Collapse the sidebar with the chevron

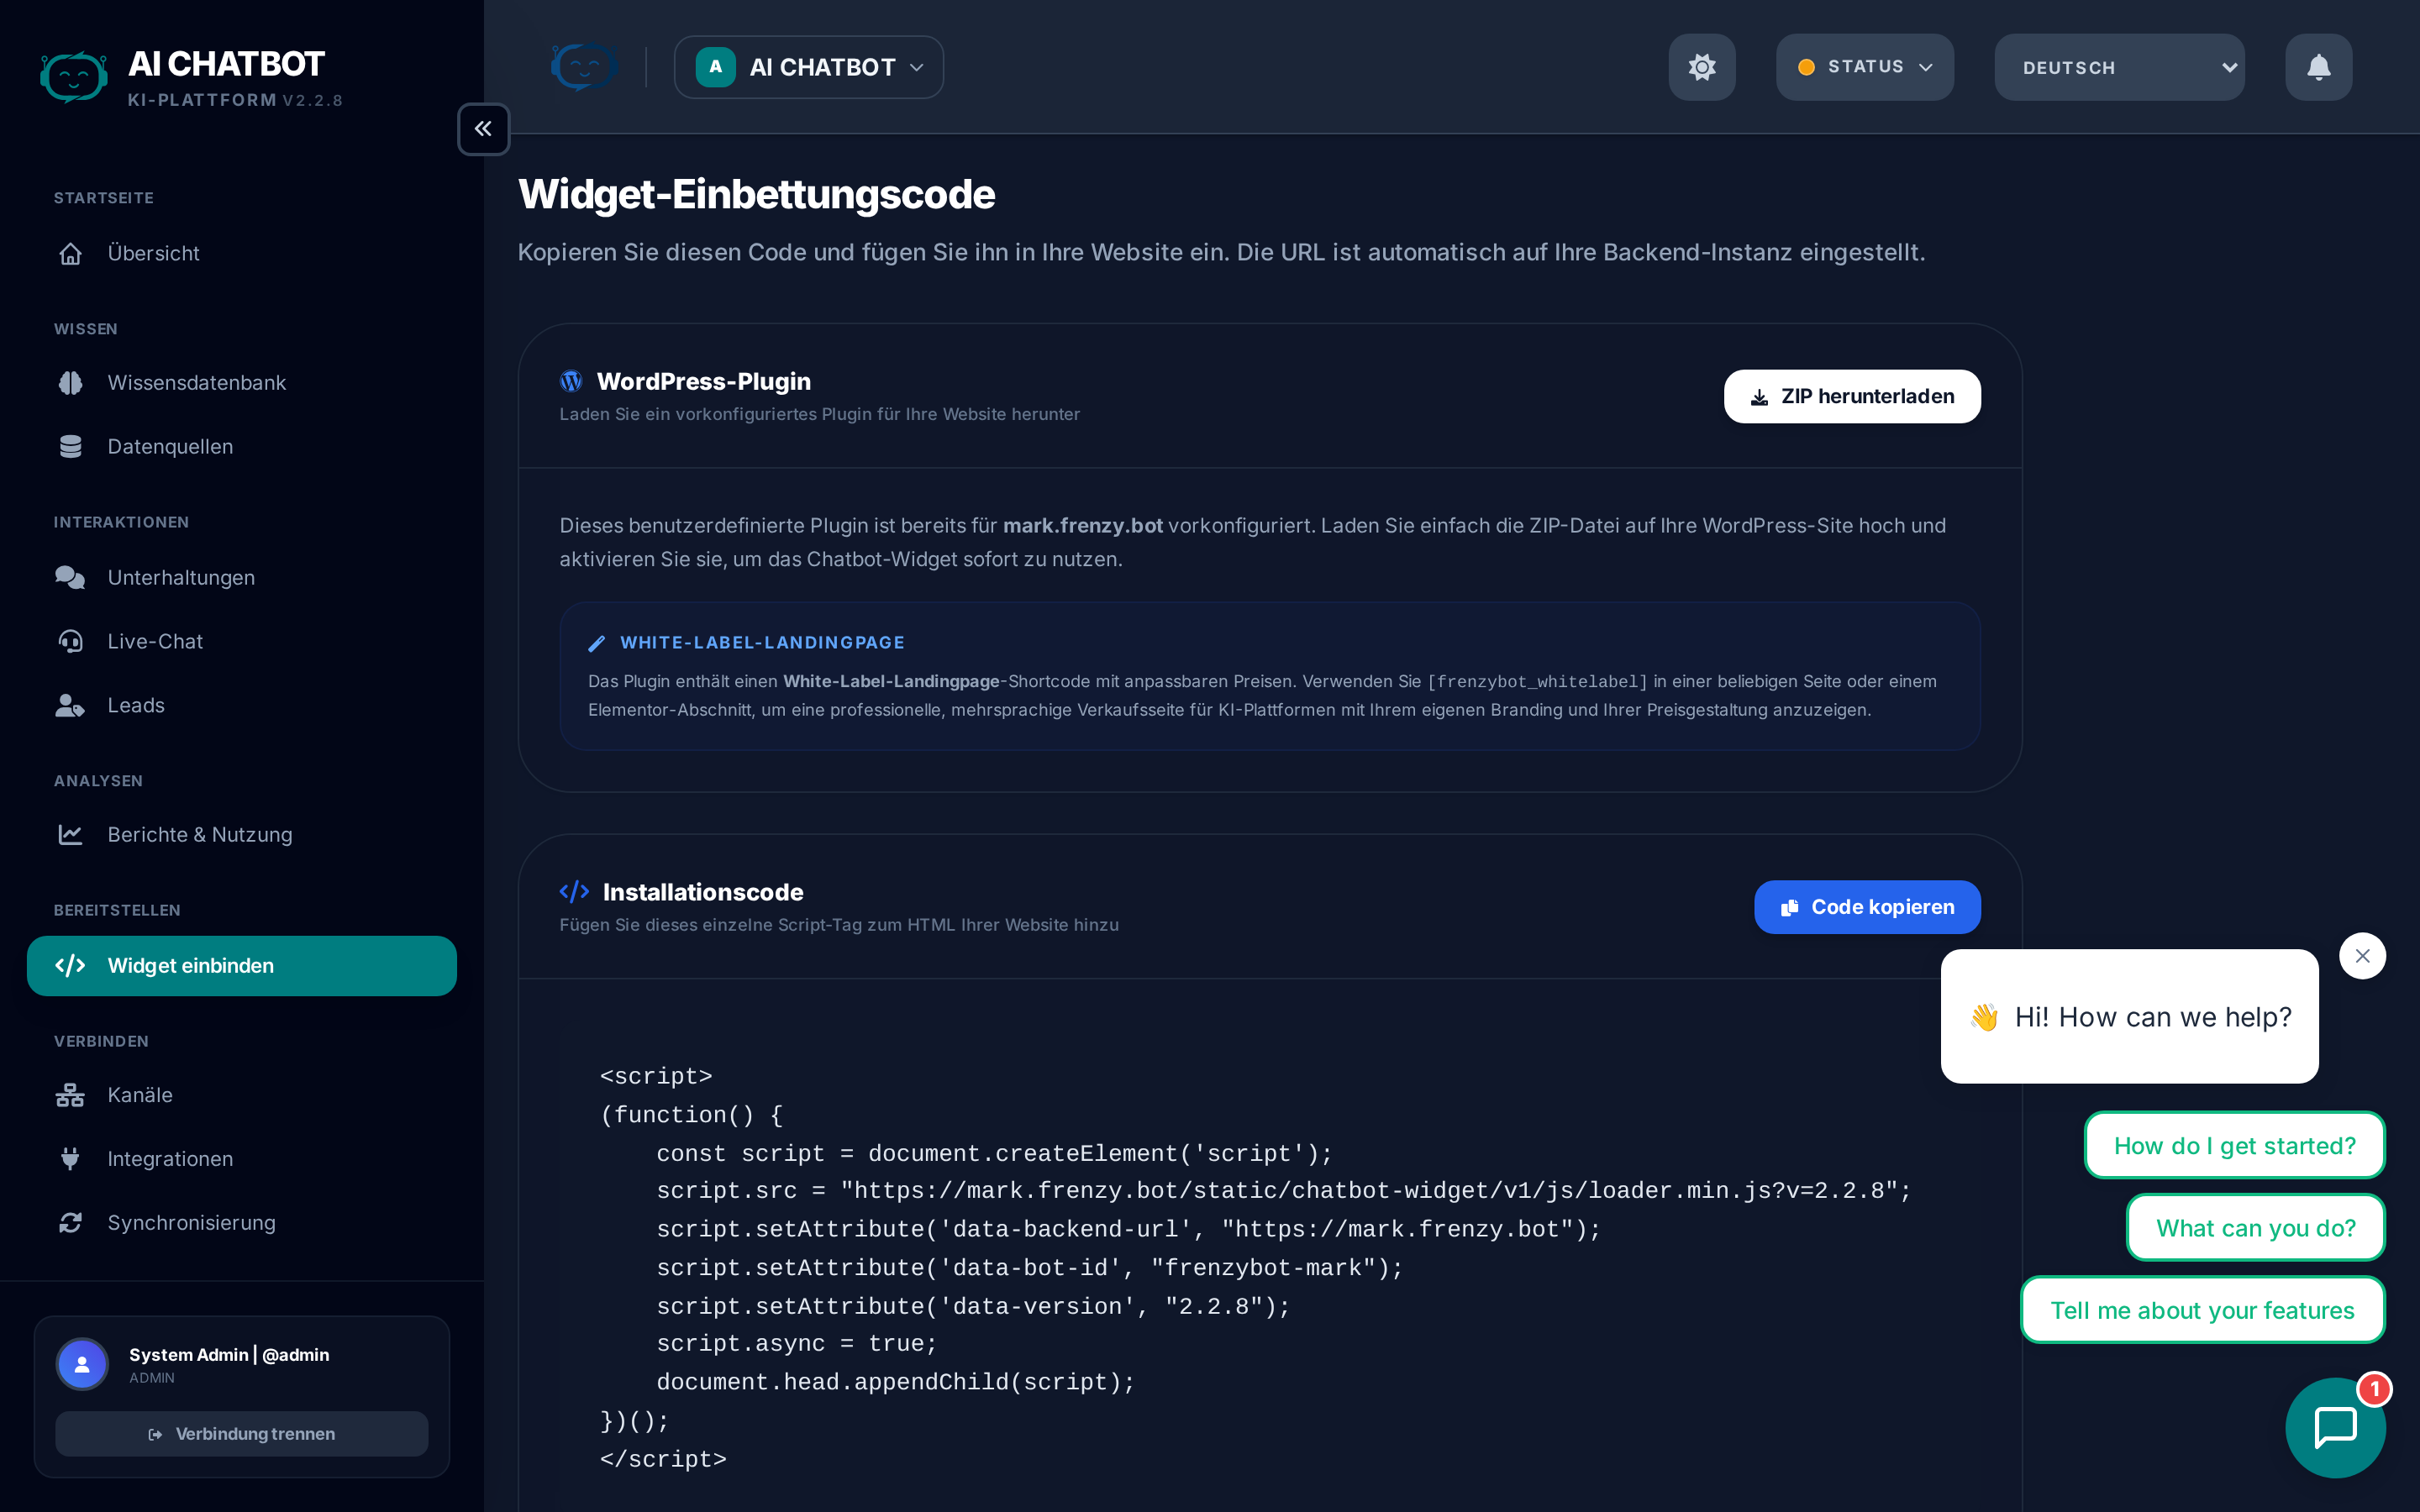coord(483,129)
